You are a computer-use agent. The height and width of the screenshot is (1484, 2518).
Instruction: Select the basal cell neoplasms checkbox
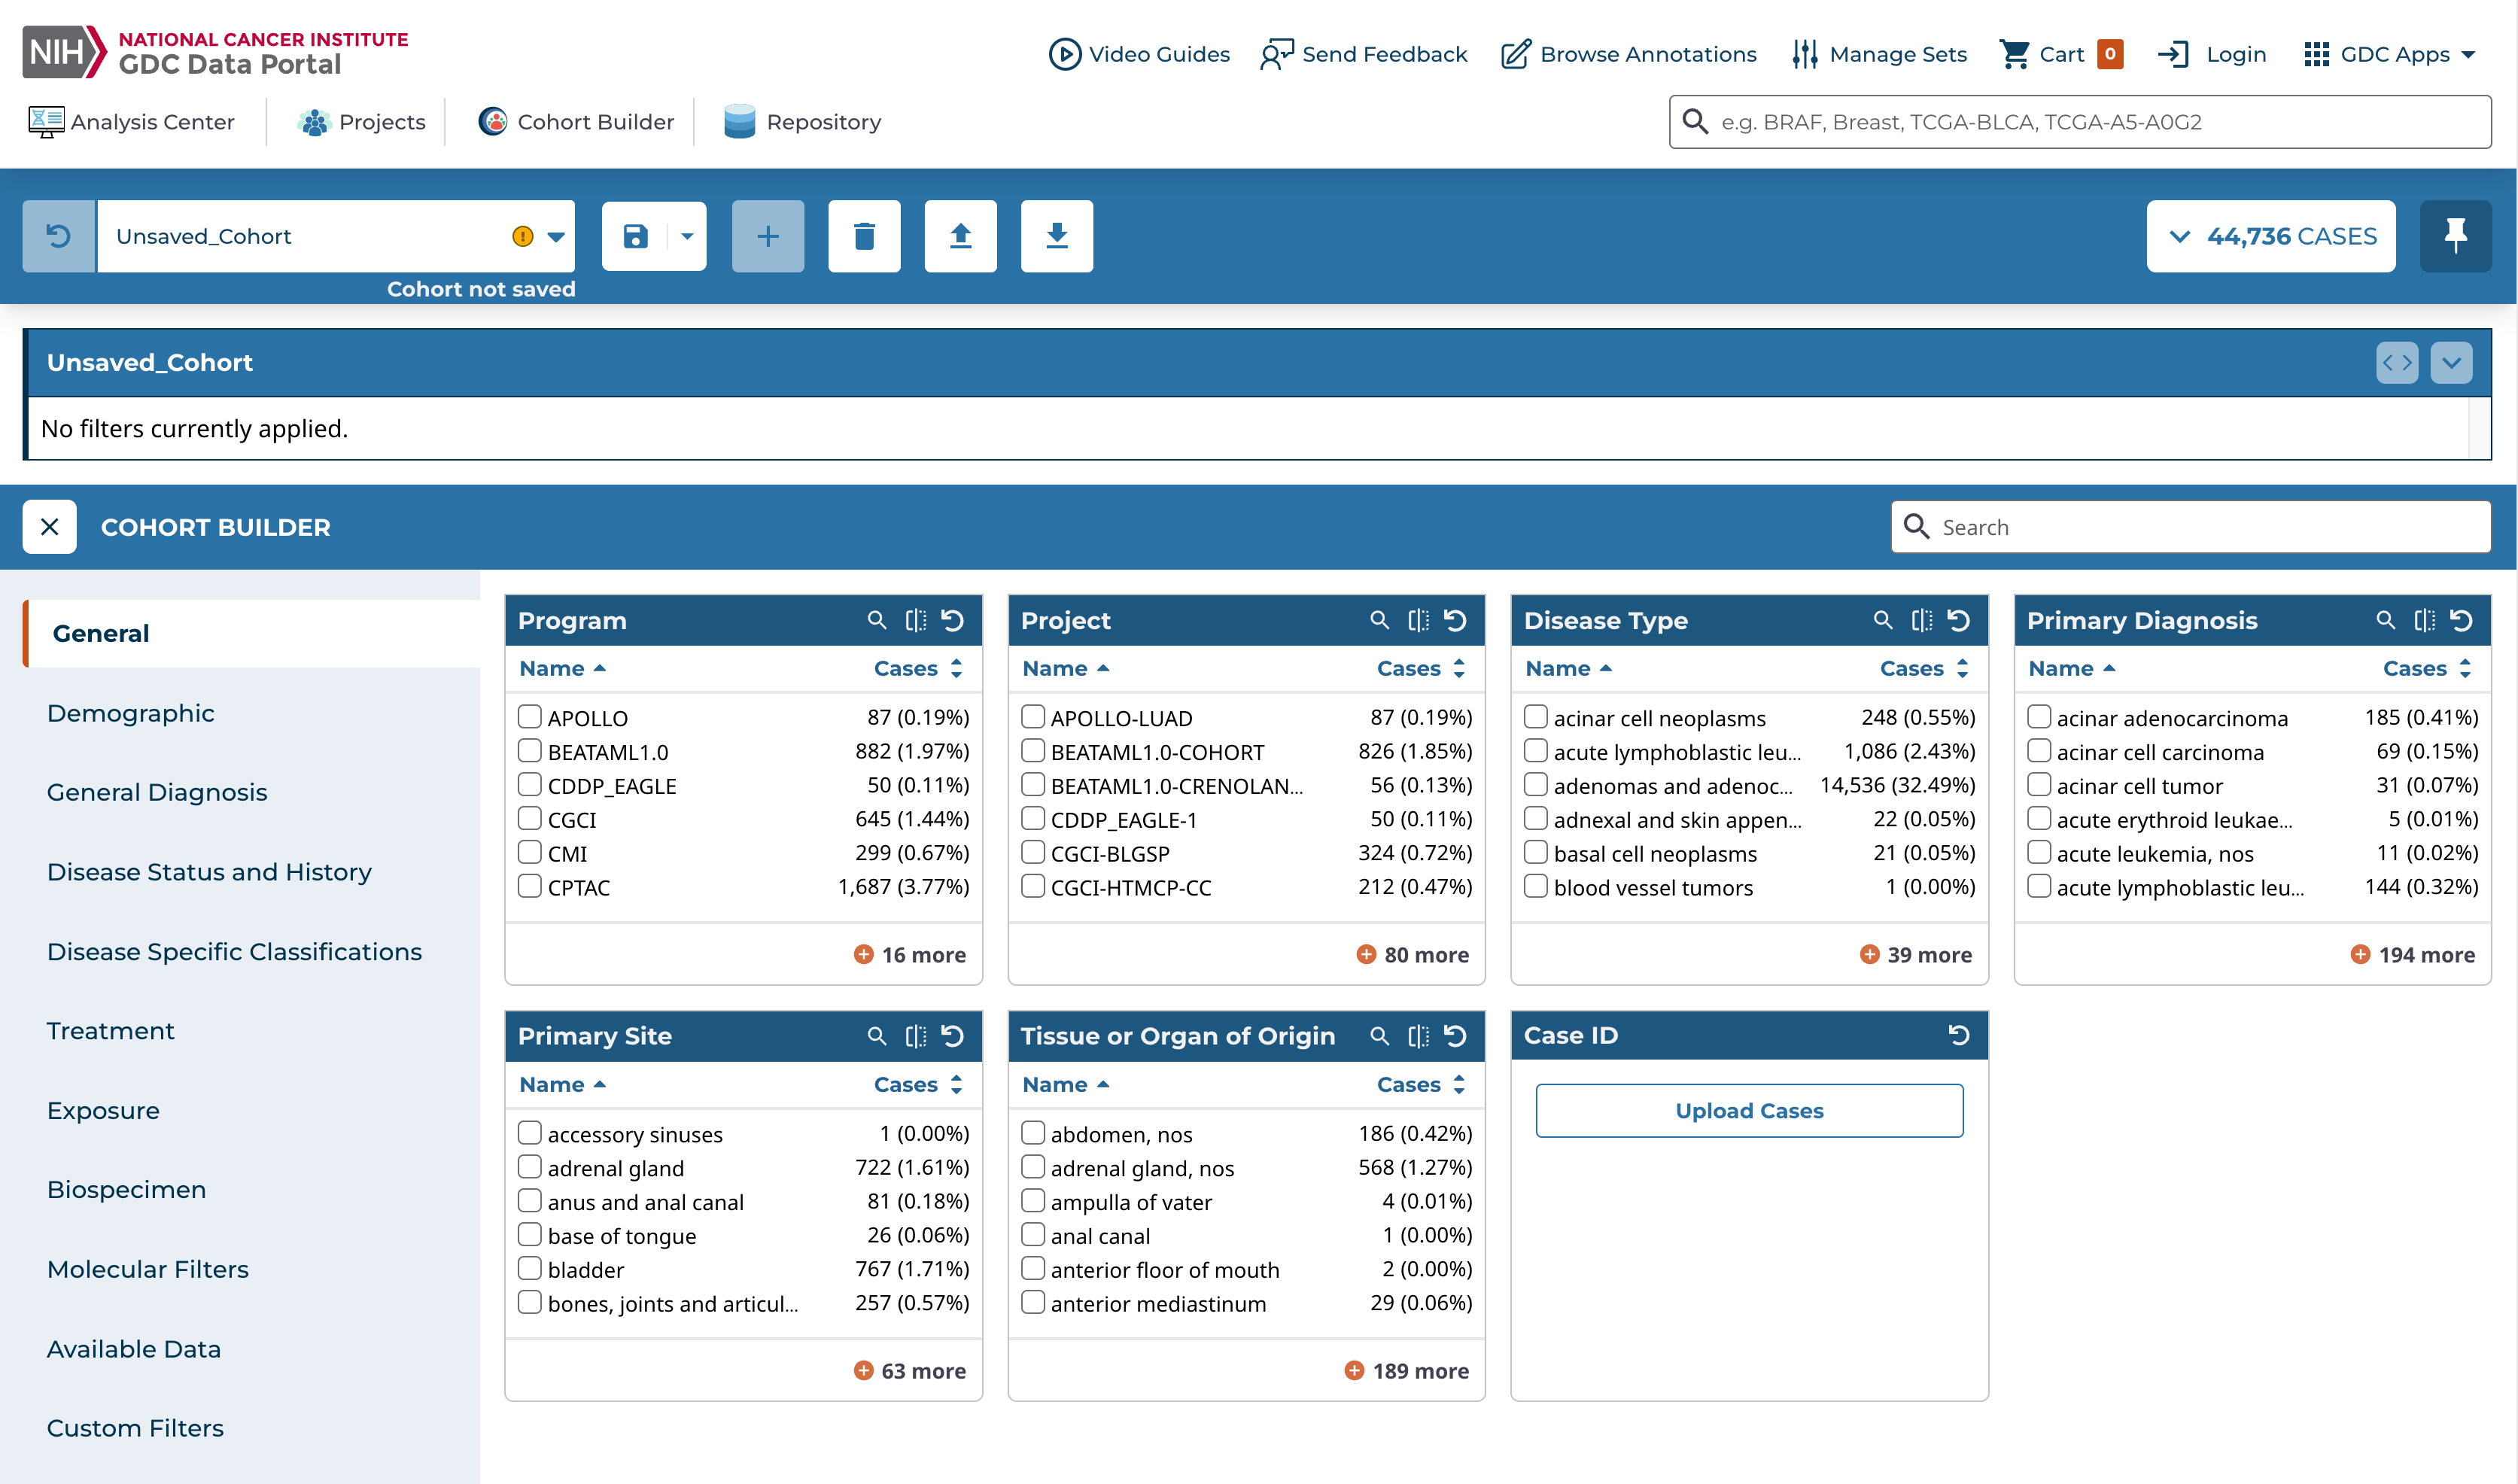pyautogui.click(x=1536, y=852)
